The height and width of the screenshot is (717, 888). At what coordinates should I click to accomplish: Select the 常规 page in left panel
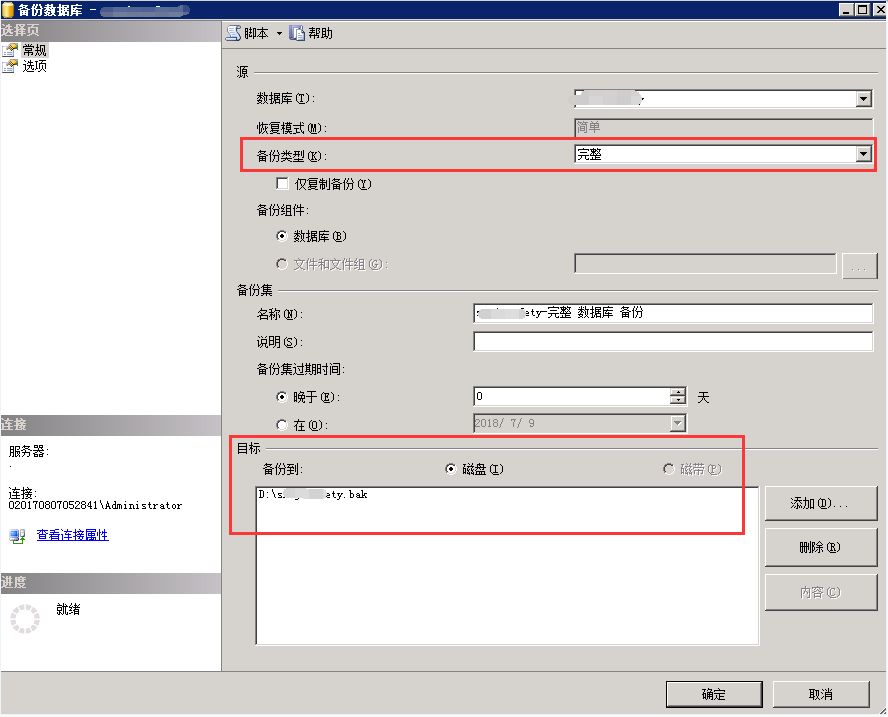34,50
